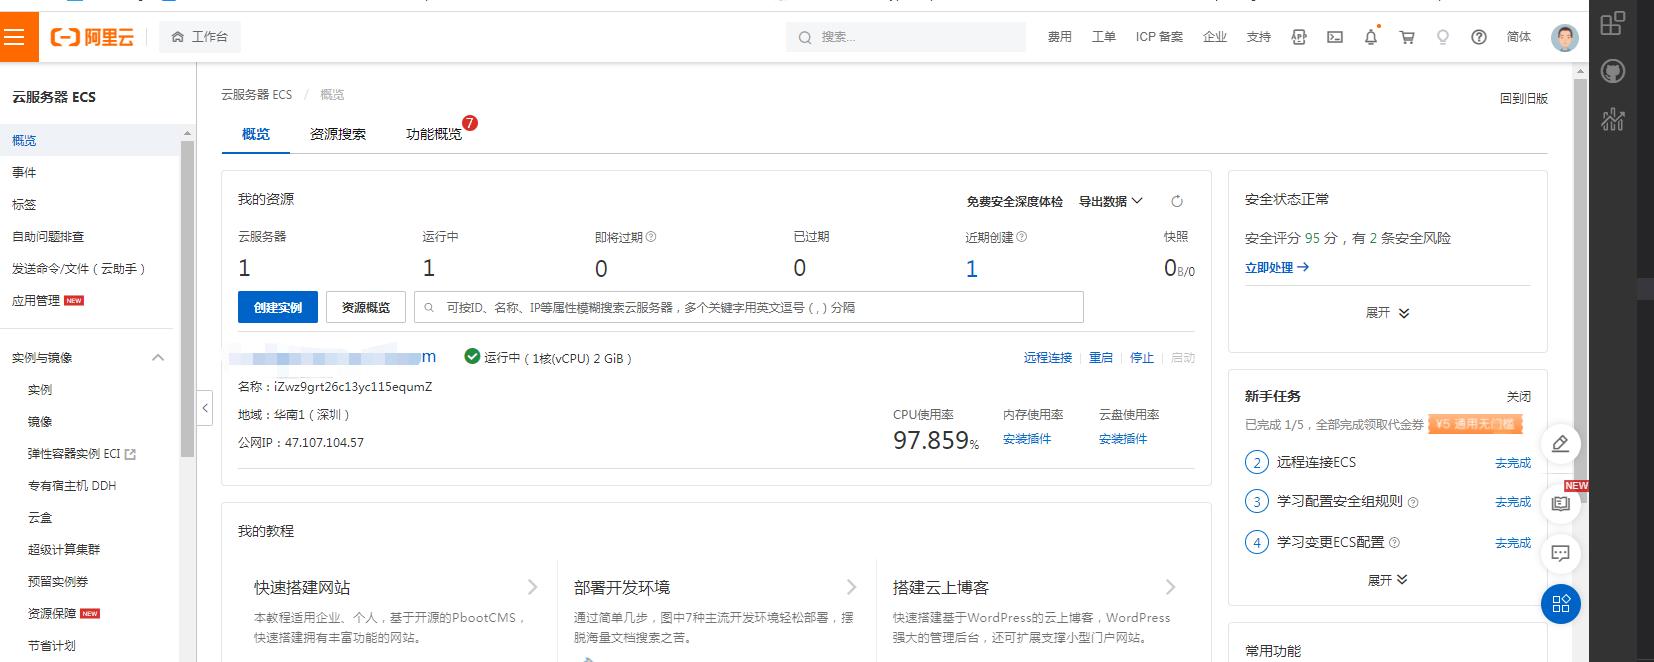Open the 搭建云上博客 tutorial arrow
Image resolution: width=1654 pixels, height=662 pixels.
coord(1170,587)
